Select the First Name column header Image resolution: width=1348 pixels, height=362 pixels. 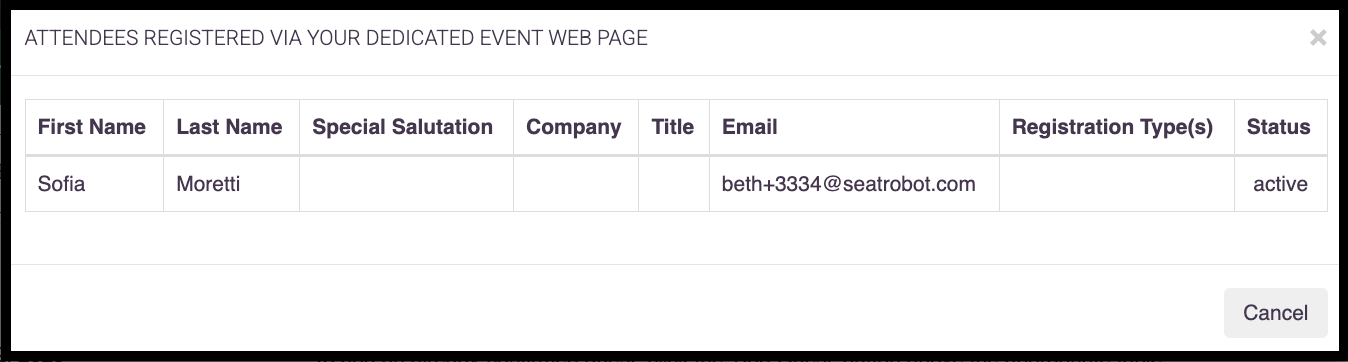point(94,127)
